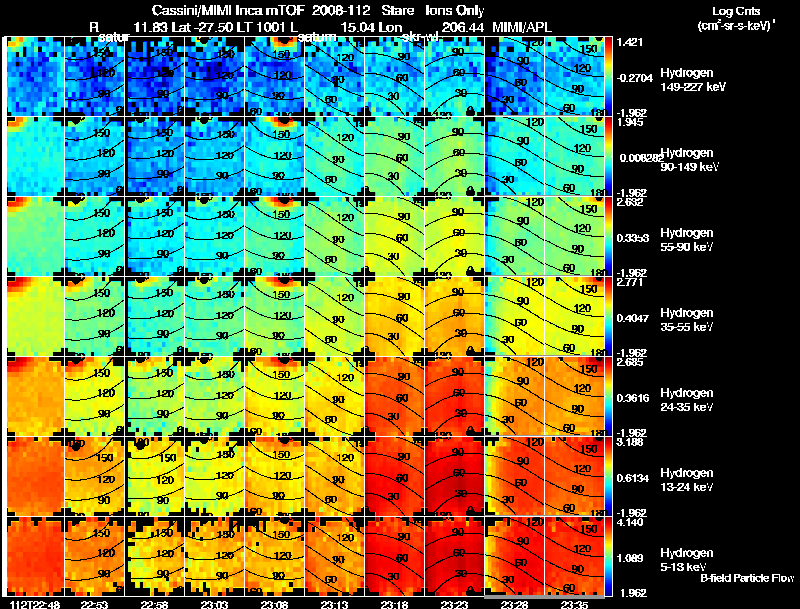Click the 23:35 panel in the 35-55 keV row
Screen dimensions: 800x609
click(x=574, y=317)
